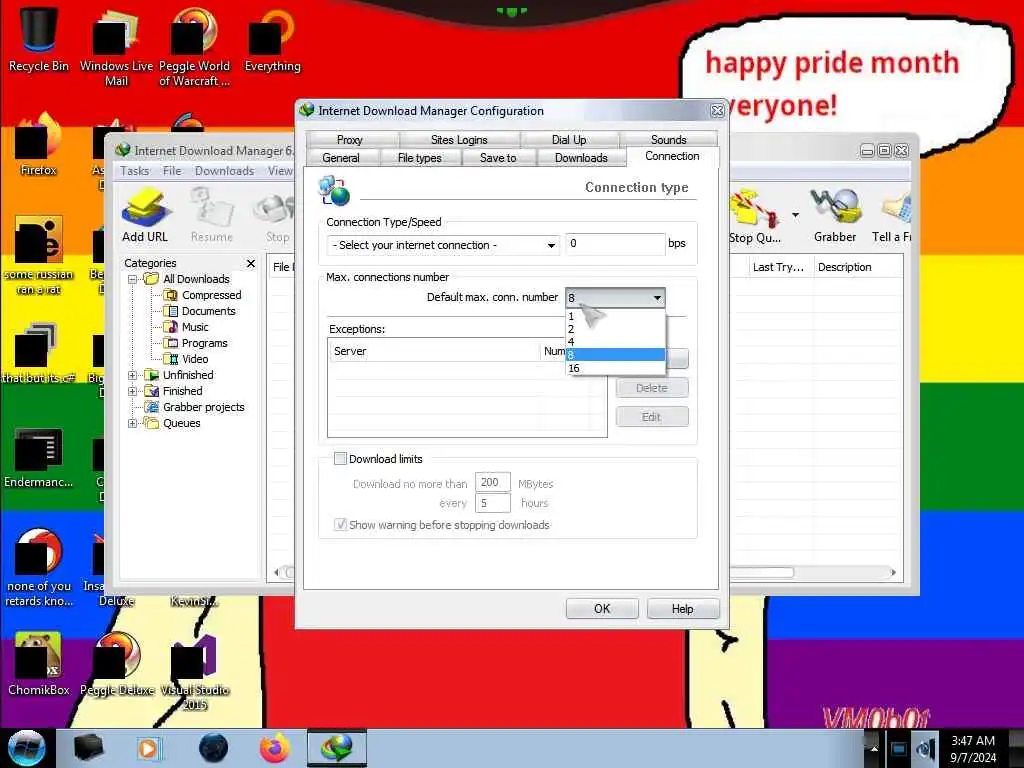The width and height of the screenshot is (1024, 768).
Task: Open the Grabber tool icon
Action: tap(835, 217)
